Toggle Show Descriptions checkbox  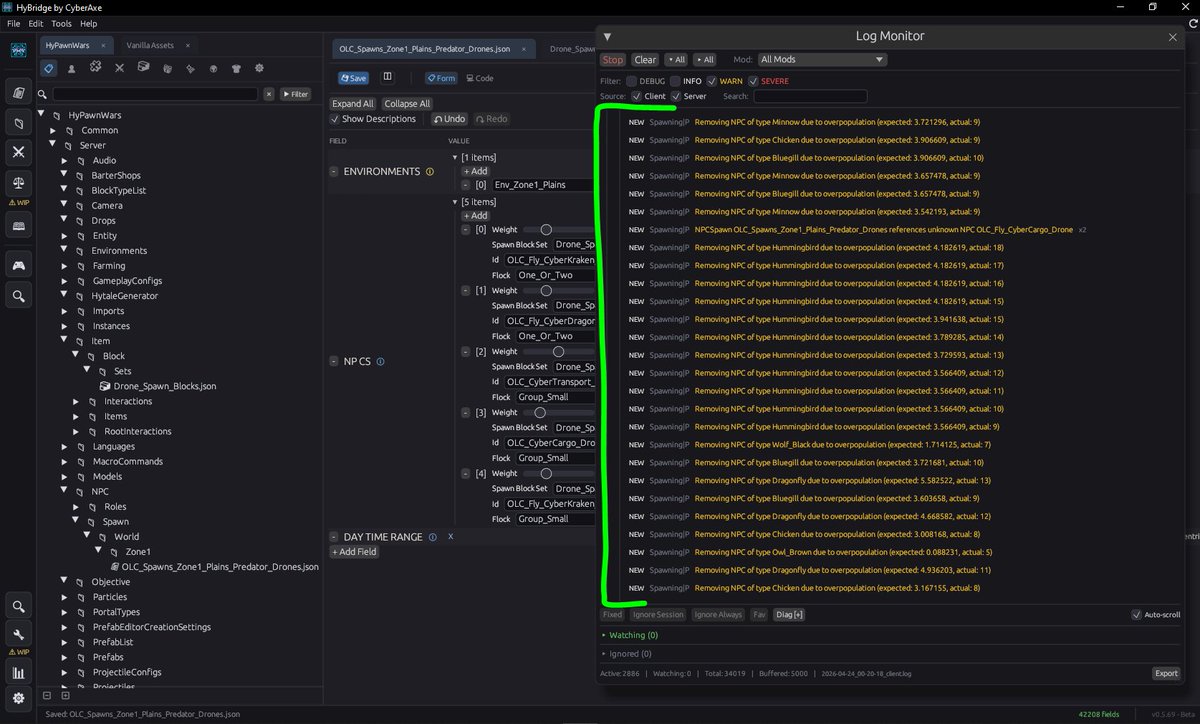pos(335,119)
